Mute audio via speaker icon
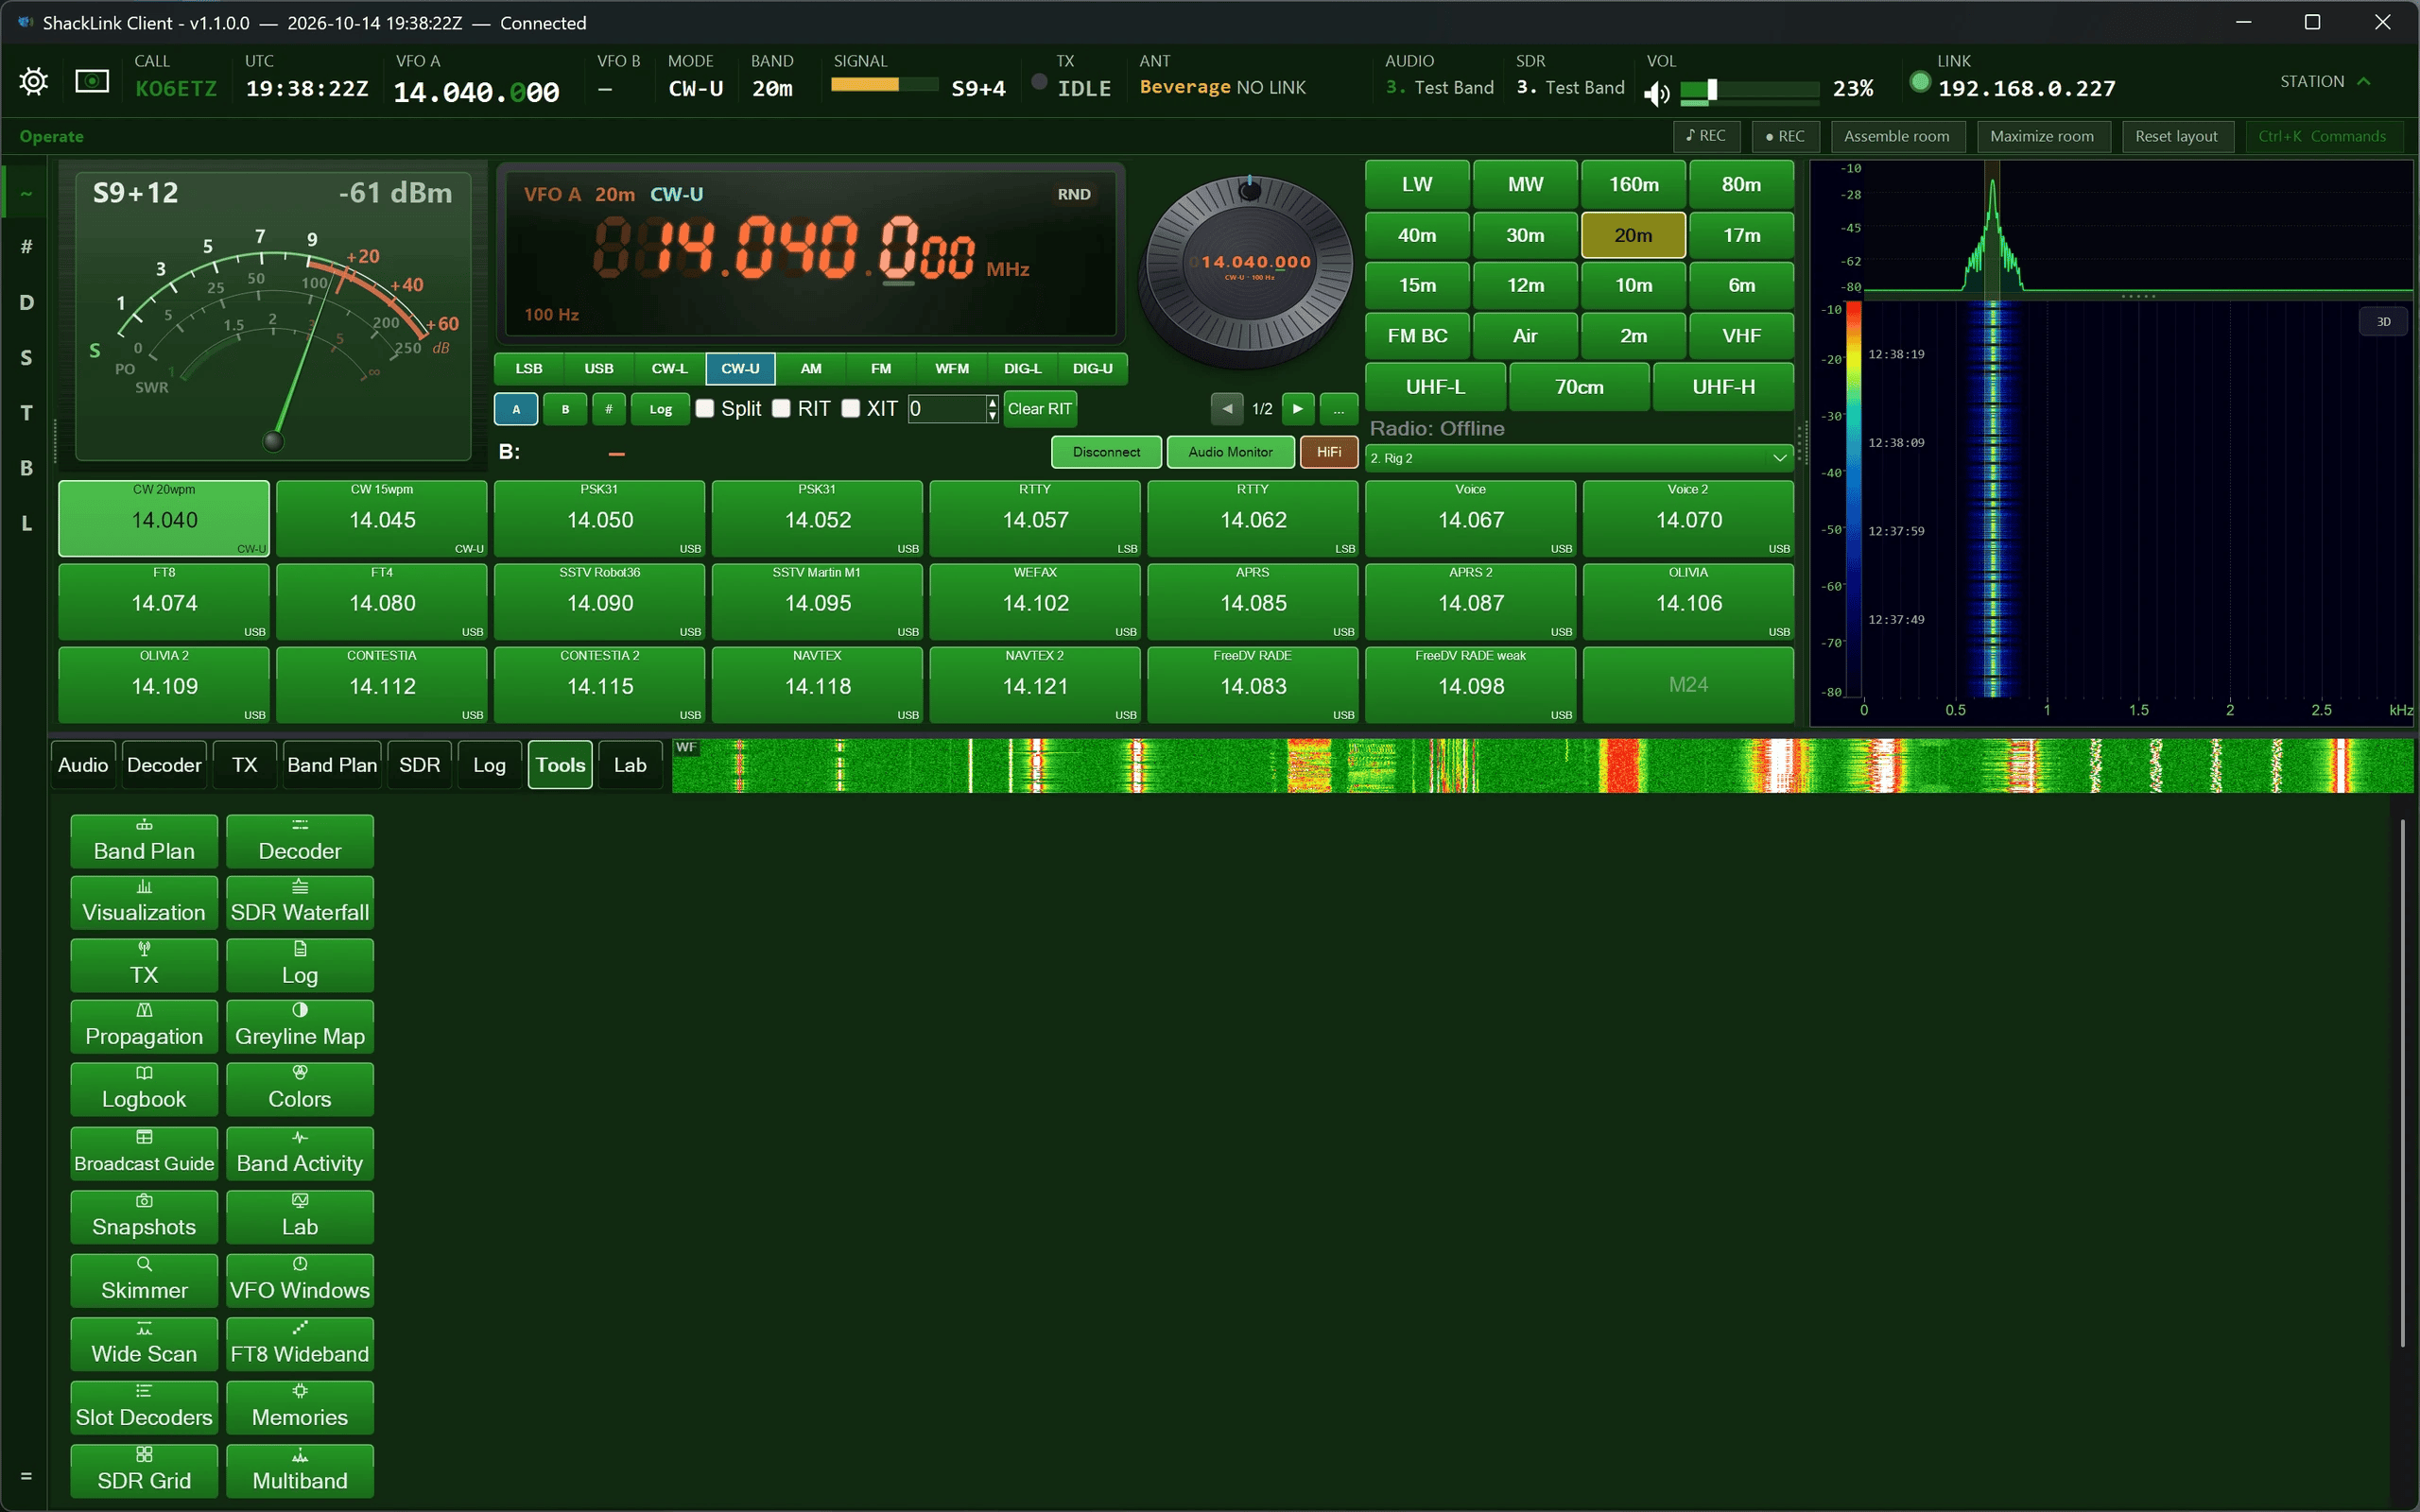The height and width of the screenshot is (1512, 2420). tap(1657, 93)
